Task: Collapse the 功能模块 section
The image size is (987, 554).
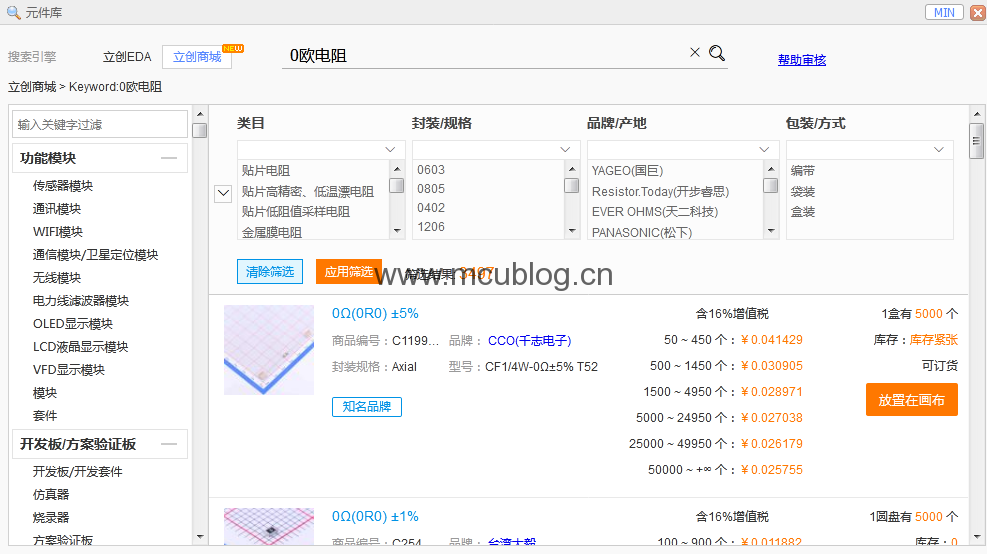Action: pos(169,158)
